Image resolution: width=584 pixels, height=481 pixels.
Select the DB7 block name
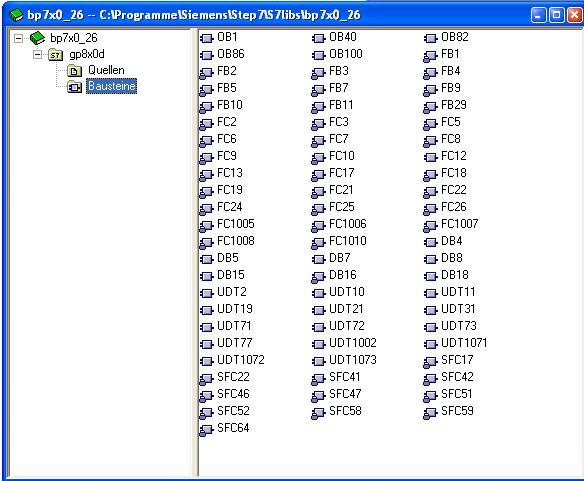340,258
